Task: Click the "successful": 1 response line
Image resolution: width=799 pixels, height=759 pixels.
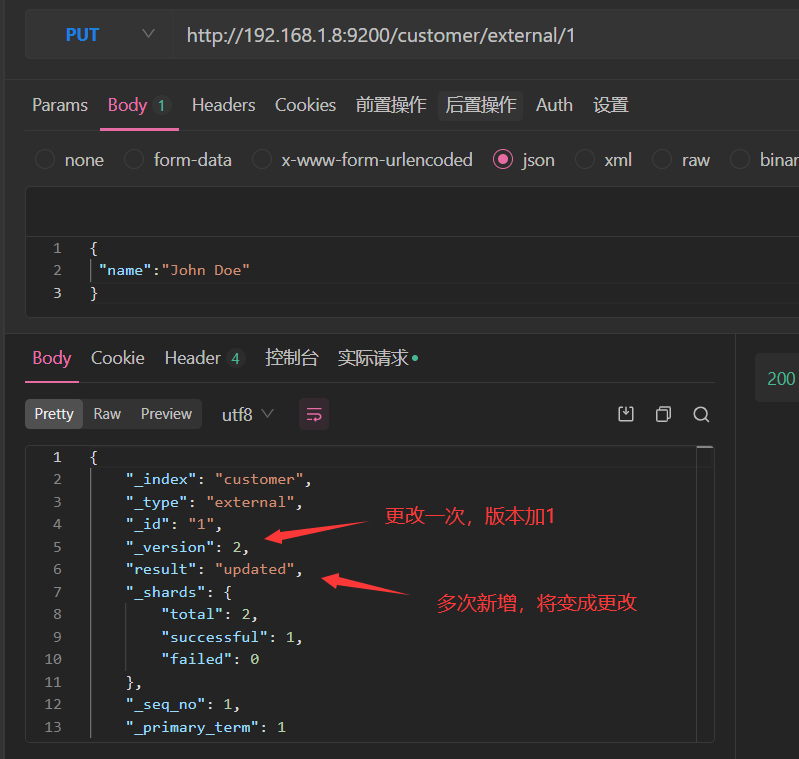Action: [x=232, y=637]
